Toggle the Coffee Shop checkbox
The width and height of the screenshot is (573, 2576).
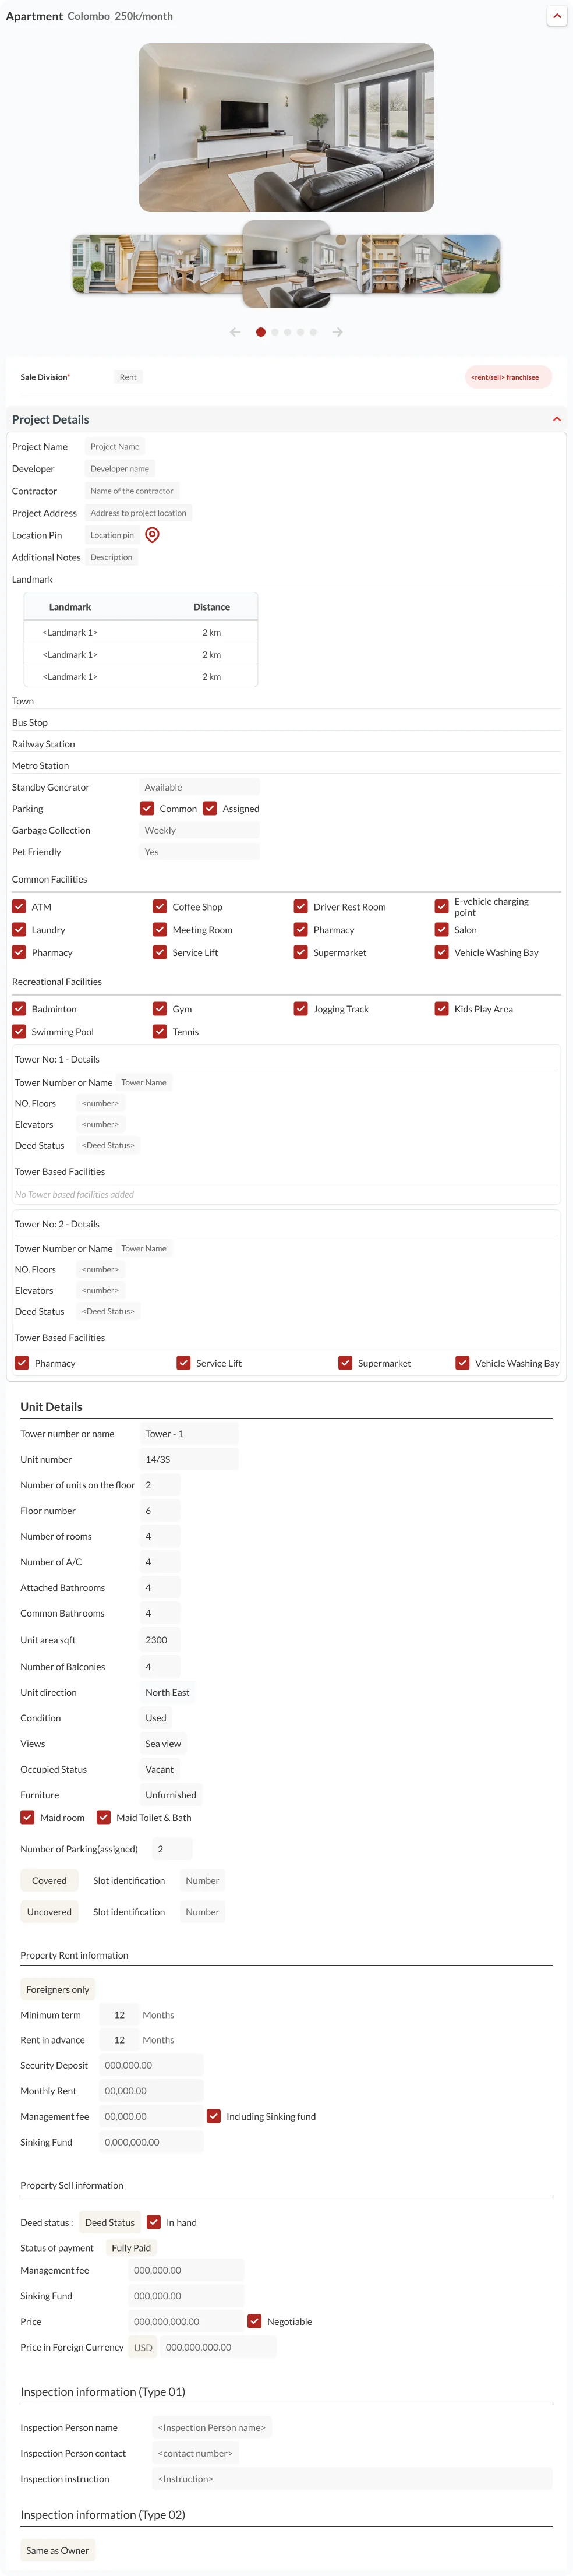tap(160, 906)
